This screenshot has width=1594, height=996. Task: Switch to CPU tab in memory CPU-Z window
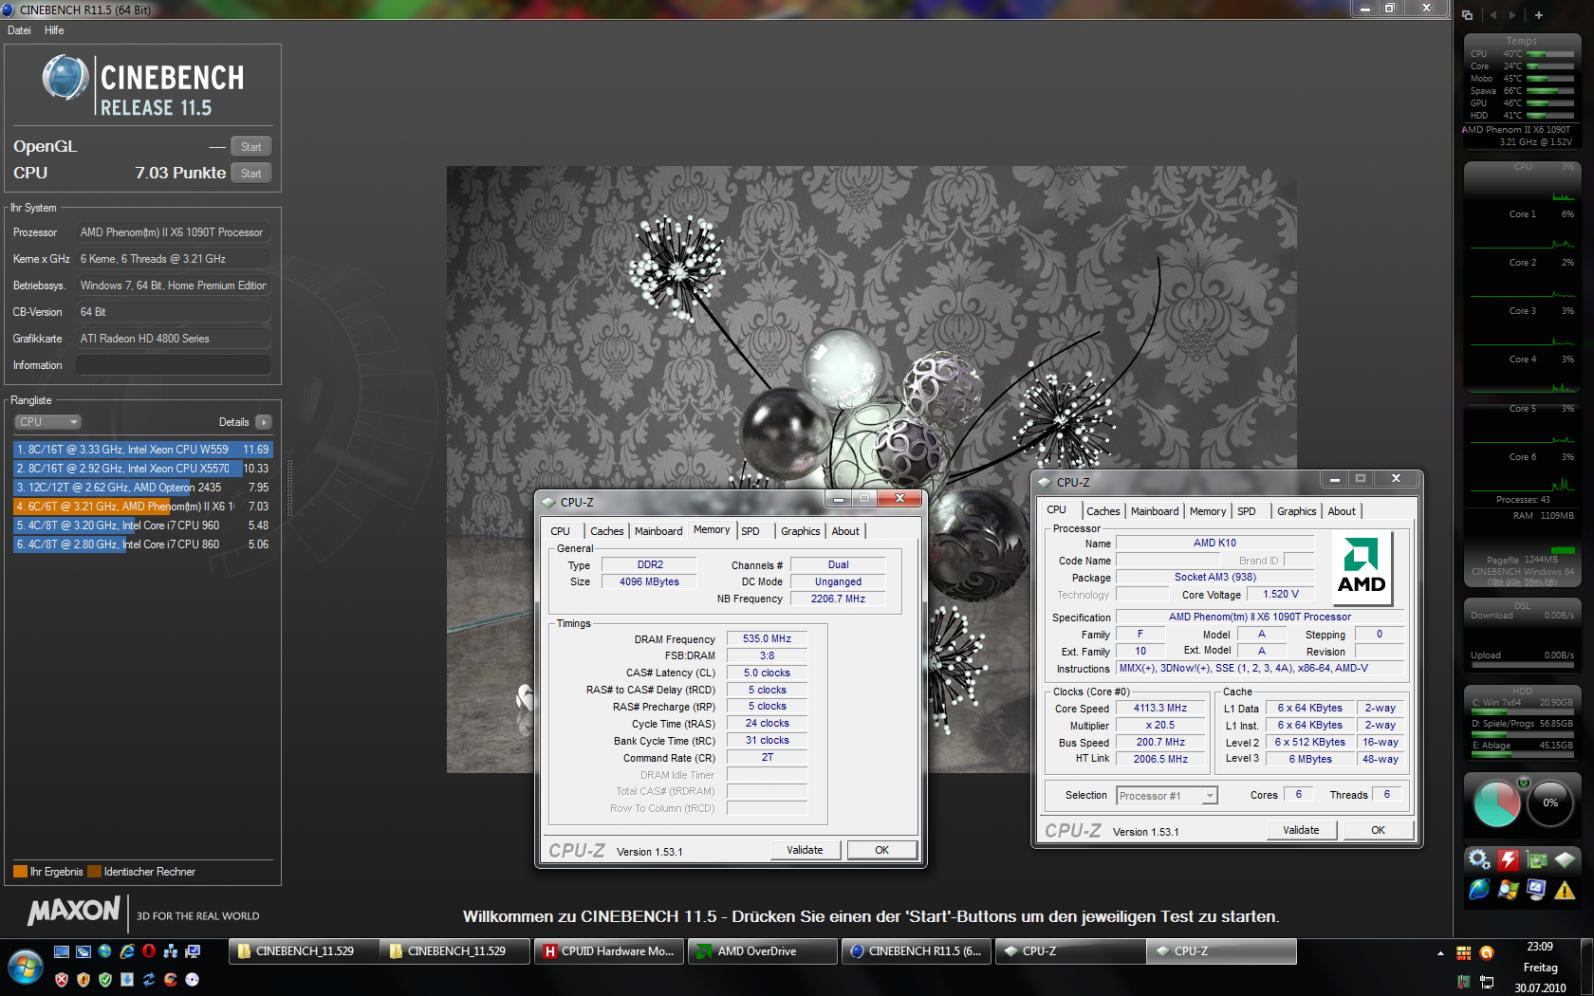pyautogui.click(x=560, y=531)
